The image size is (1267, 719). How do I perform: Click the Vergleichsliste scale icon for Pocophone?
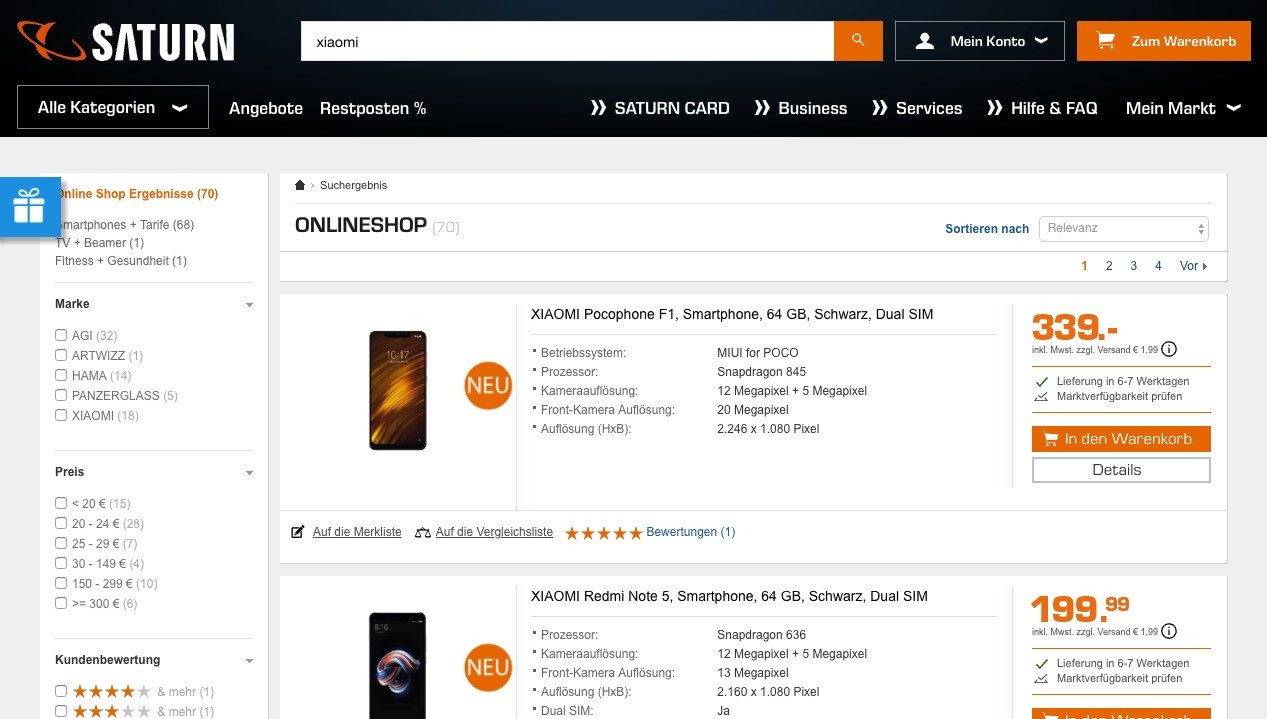tap(423, 532)
